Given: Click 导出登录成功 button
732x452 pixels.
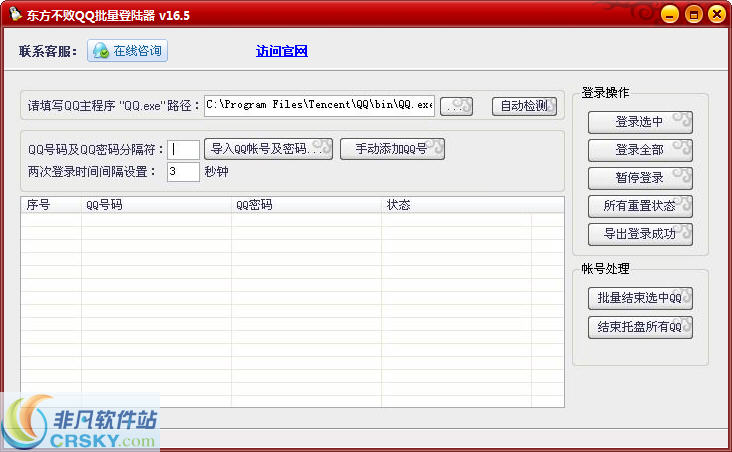Looking at the screenshot, I should [640, 234].
